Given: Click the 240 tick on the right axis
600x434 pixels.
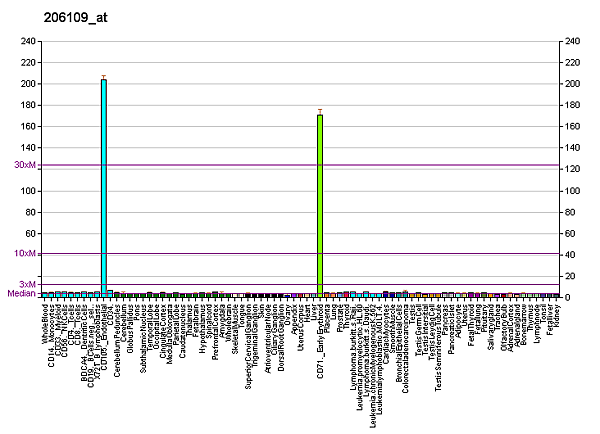Looking at the screenshot, I should click(x=572, y=41).
